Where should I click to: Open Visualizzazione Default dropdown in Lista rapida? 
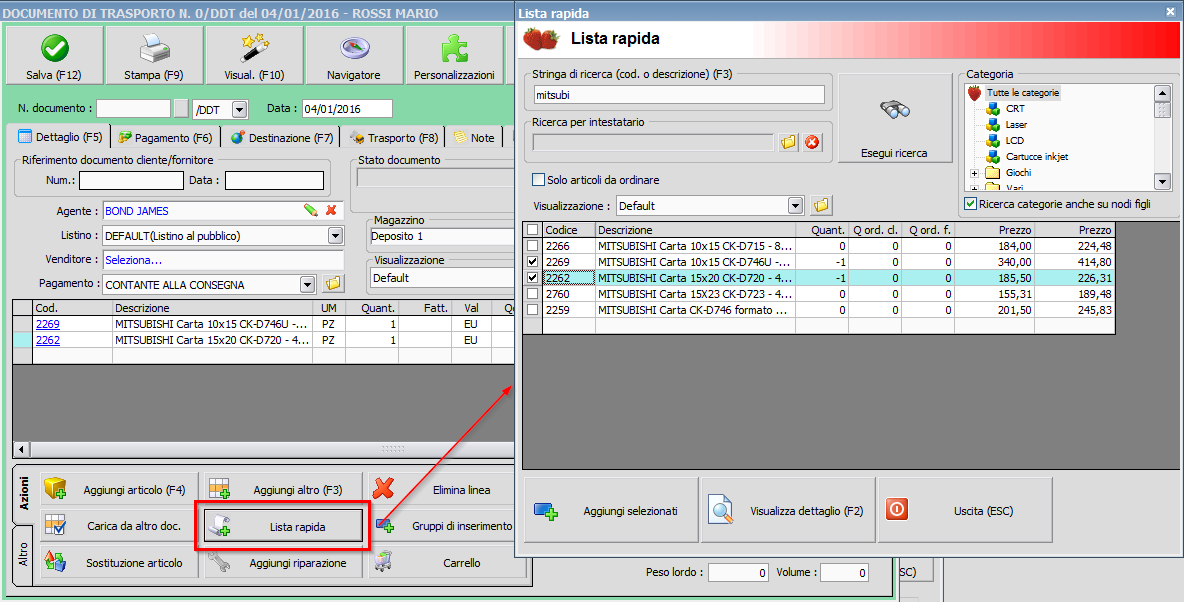click(795, 205)
